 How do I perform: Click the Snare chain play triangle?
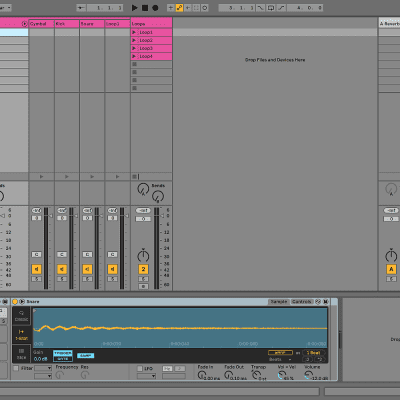tap(92, 177)
